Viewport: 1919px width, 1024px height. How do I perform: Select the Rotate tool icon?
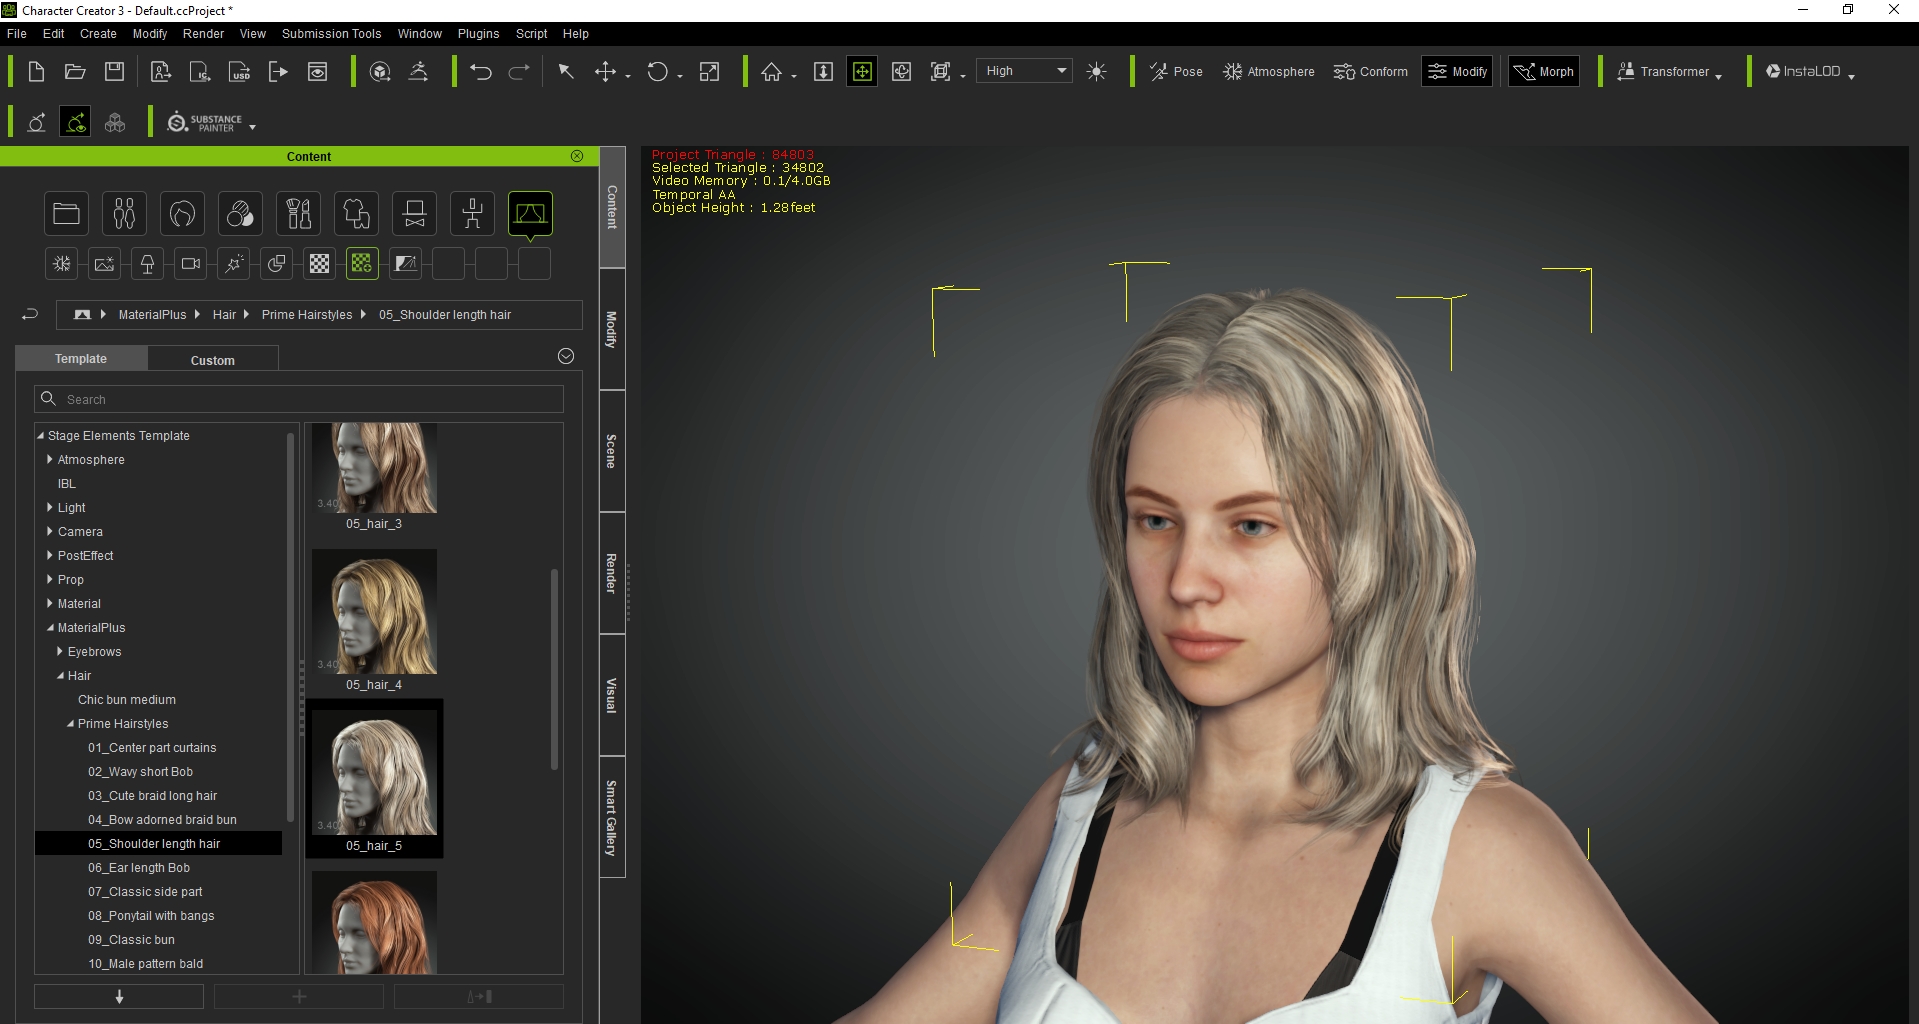click(657, 71)
